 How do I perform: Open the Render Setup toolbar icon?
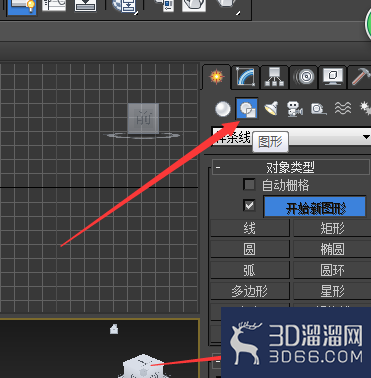coord(165,6)
